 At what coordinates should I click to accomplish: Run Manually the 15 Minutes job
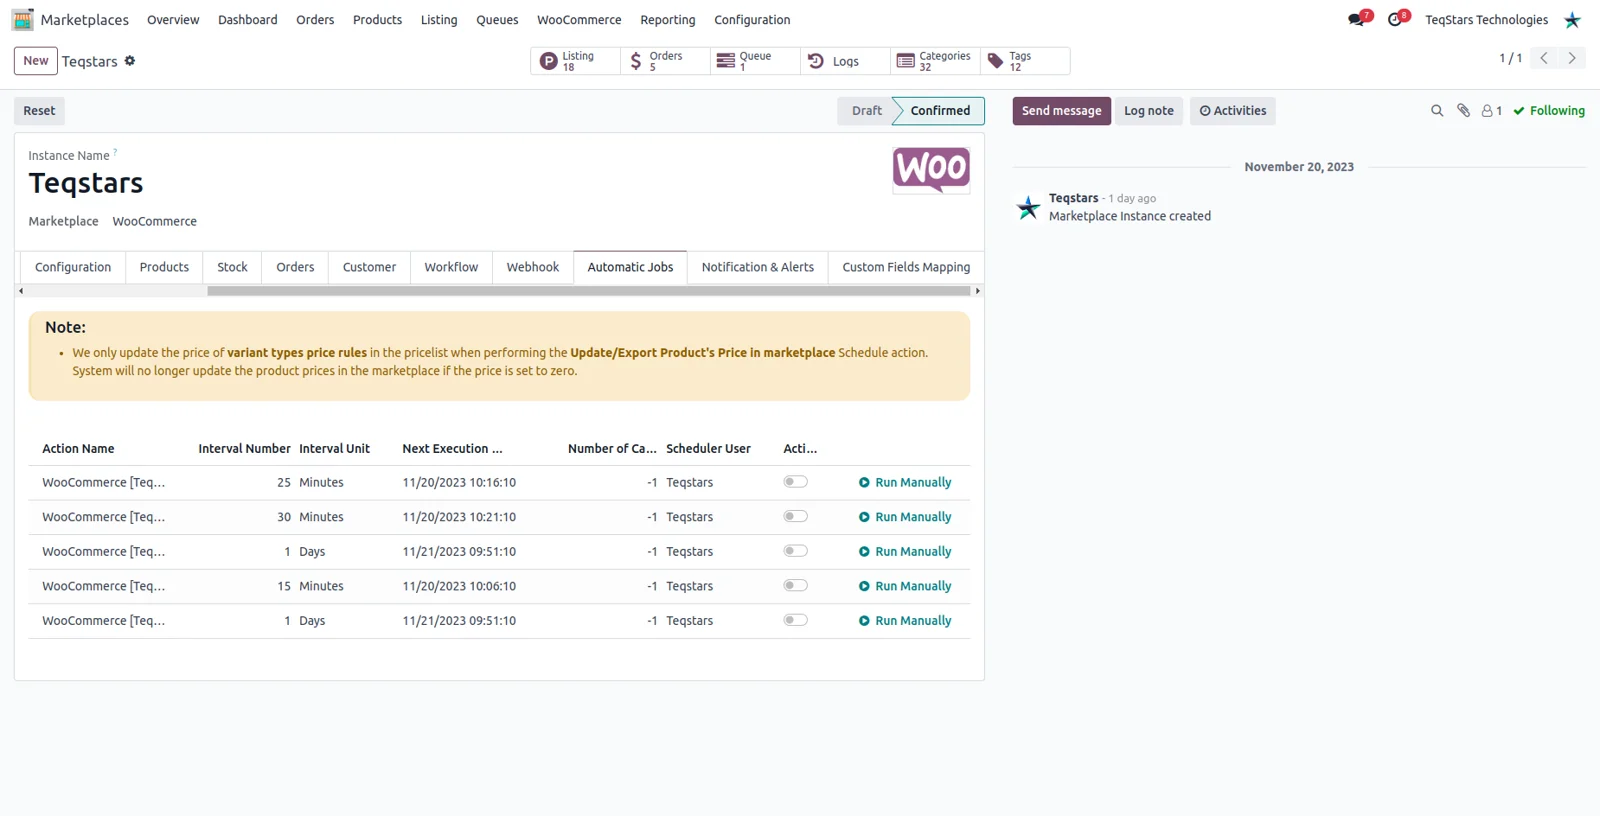pos(905,586)
